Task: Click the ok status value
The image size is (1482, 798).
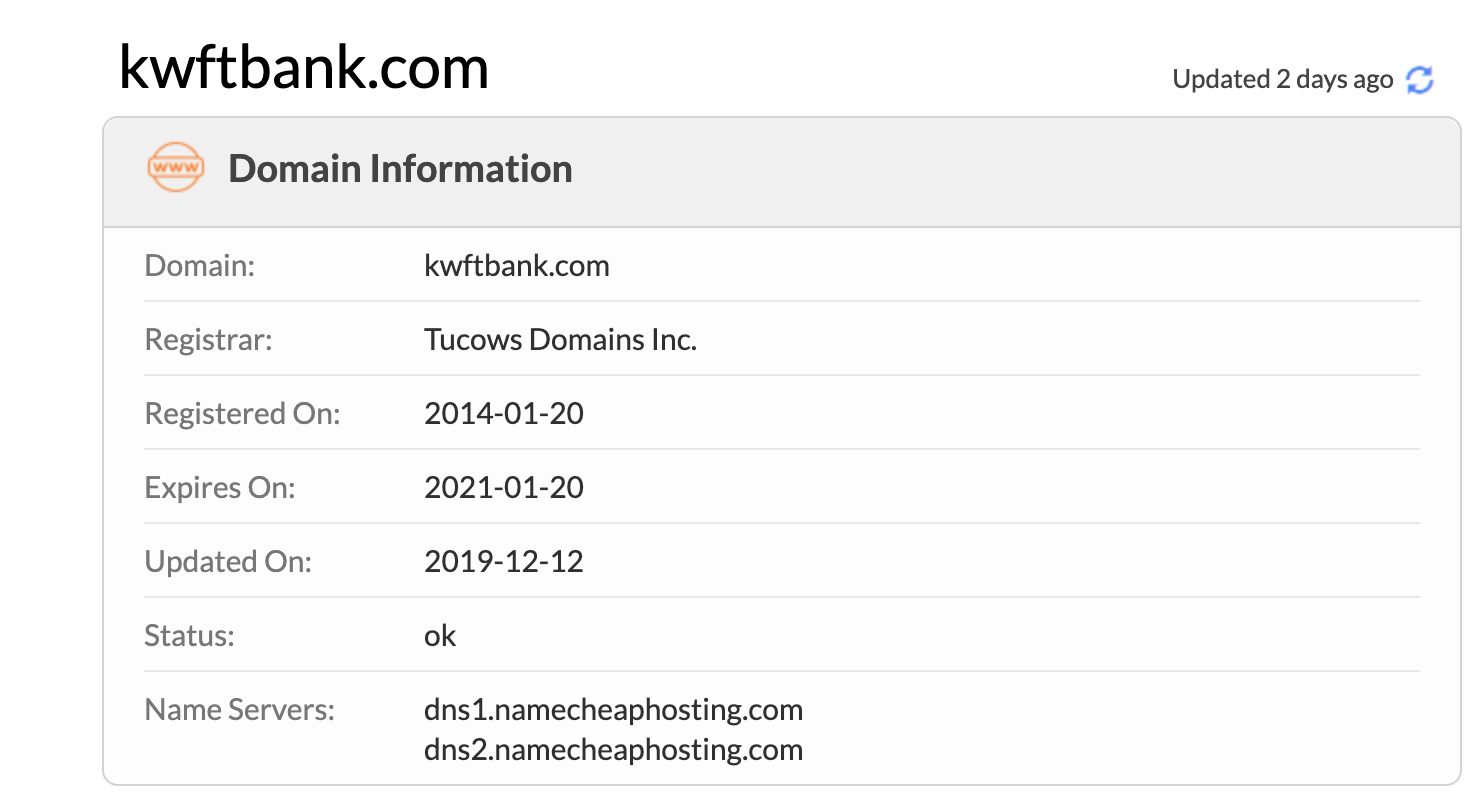Action: click(440, 636)
